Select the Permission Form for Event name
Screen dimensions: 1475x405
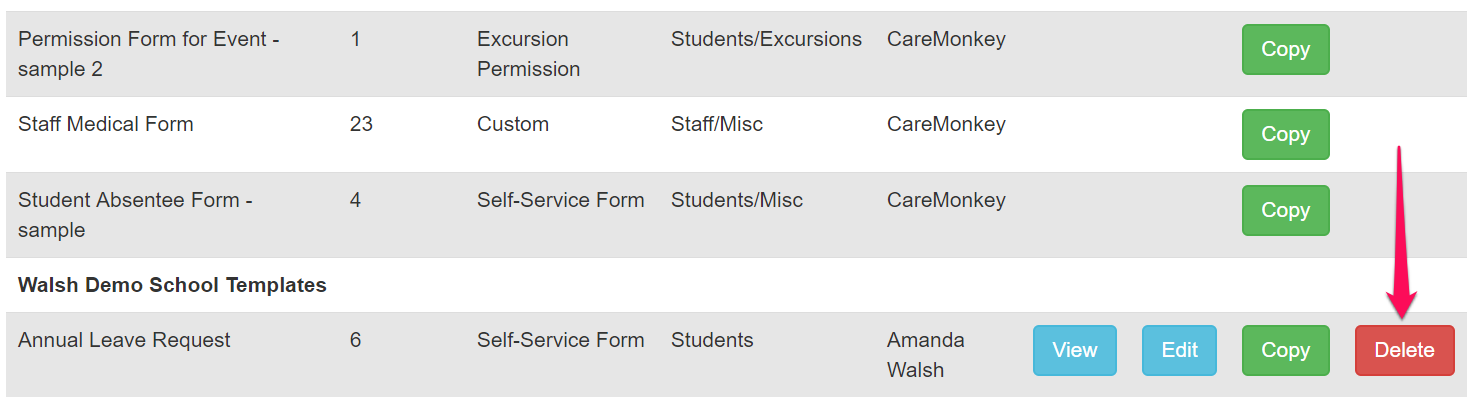(x=149, y=54)
